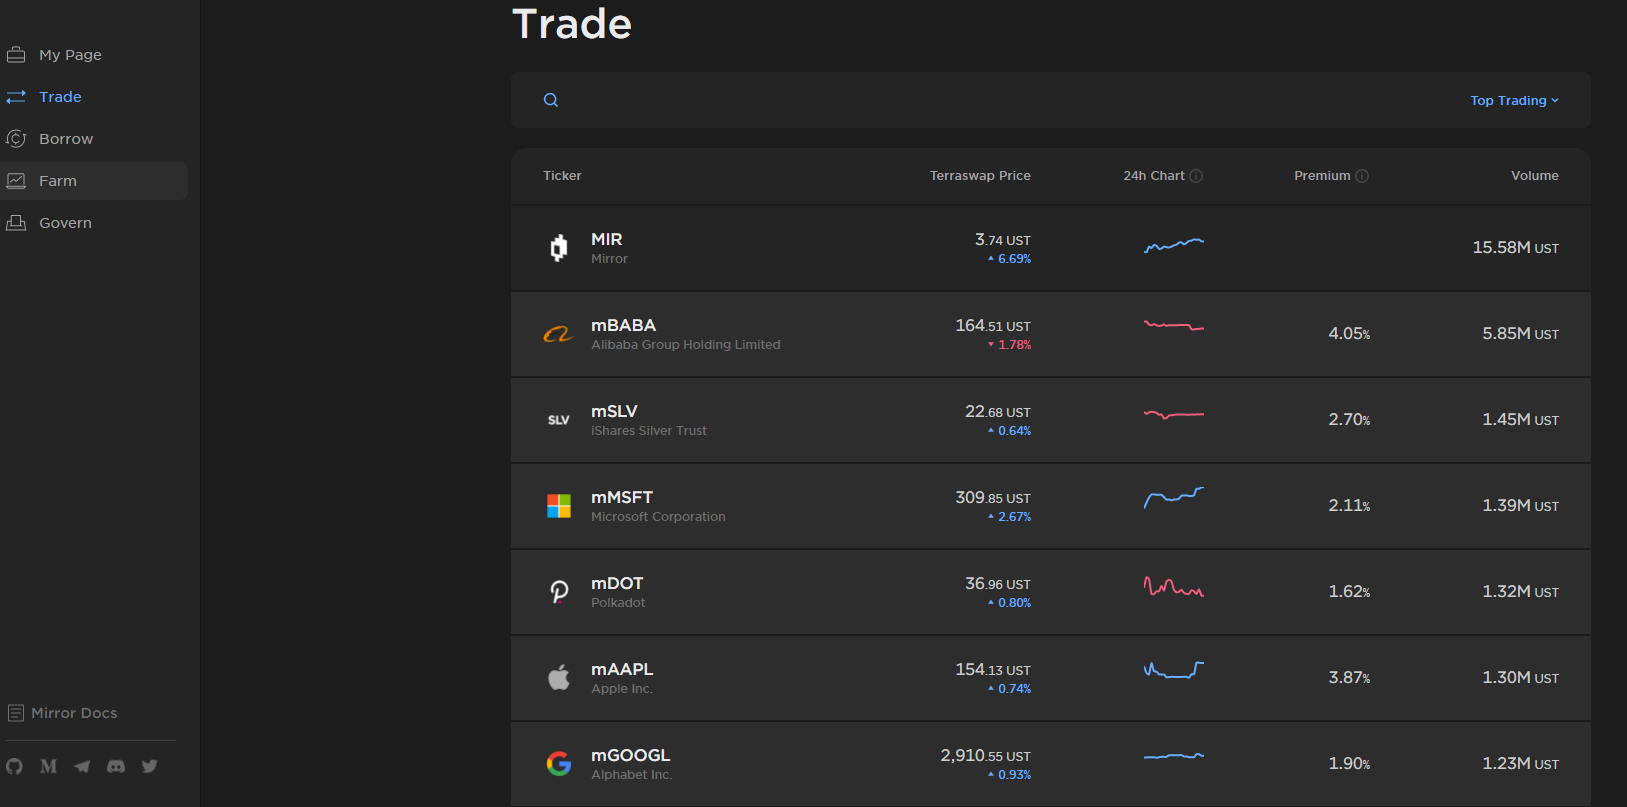The width and height of the screenshot is (1627, 807).
Task: Open the mMSFT ticker name
Action: [622, 497]
